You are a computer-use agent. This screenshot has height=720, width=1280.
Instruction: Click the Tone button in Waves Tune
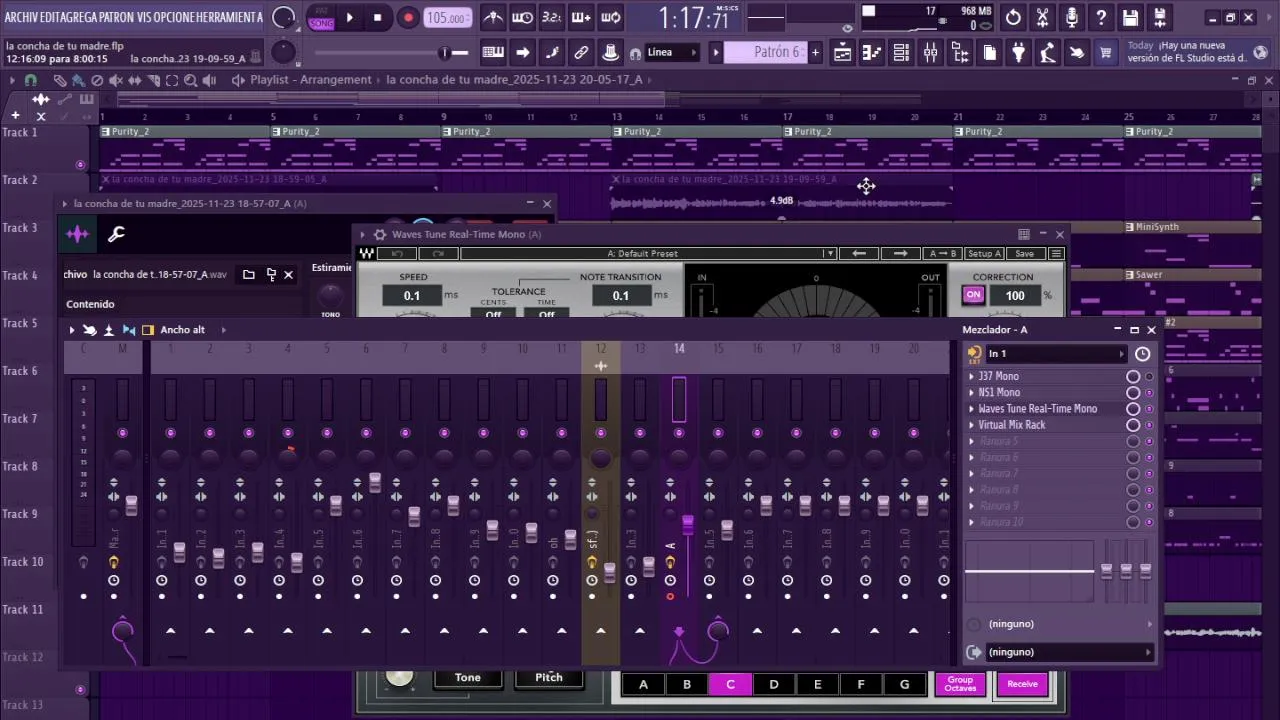(468, 678)
